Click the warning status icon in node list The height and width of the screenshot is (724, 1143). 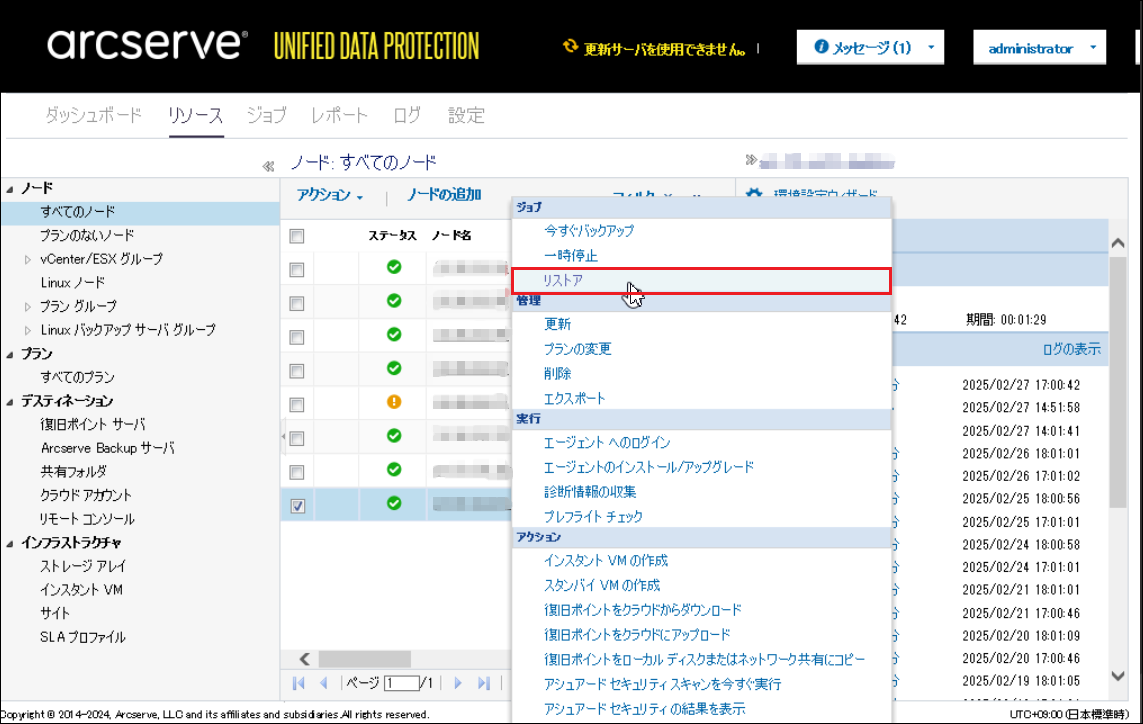[x=394, y=402]
